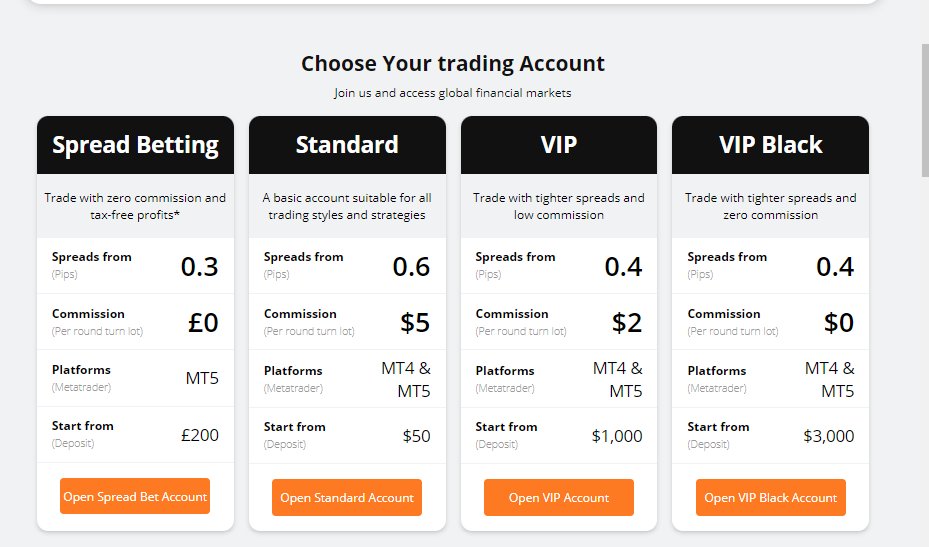Click the Open Standard Account button
This screenshot has height=547, width=929.
pyautogui.click(x=347, y=498)
